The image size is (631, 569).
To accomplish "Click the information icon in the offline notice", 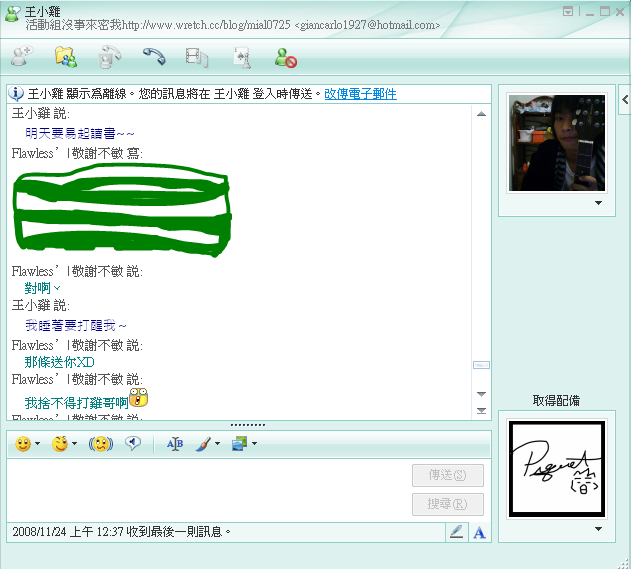I will 16,94.
